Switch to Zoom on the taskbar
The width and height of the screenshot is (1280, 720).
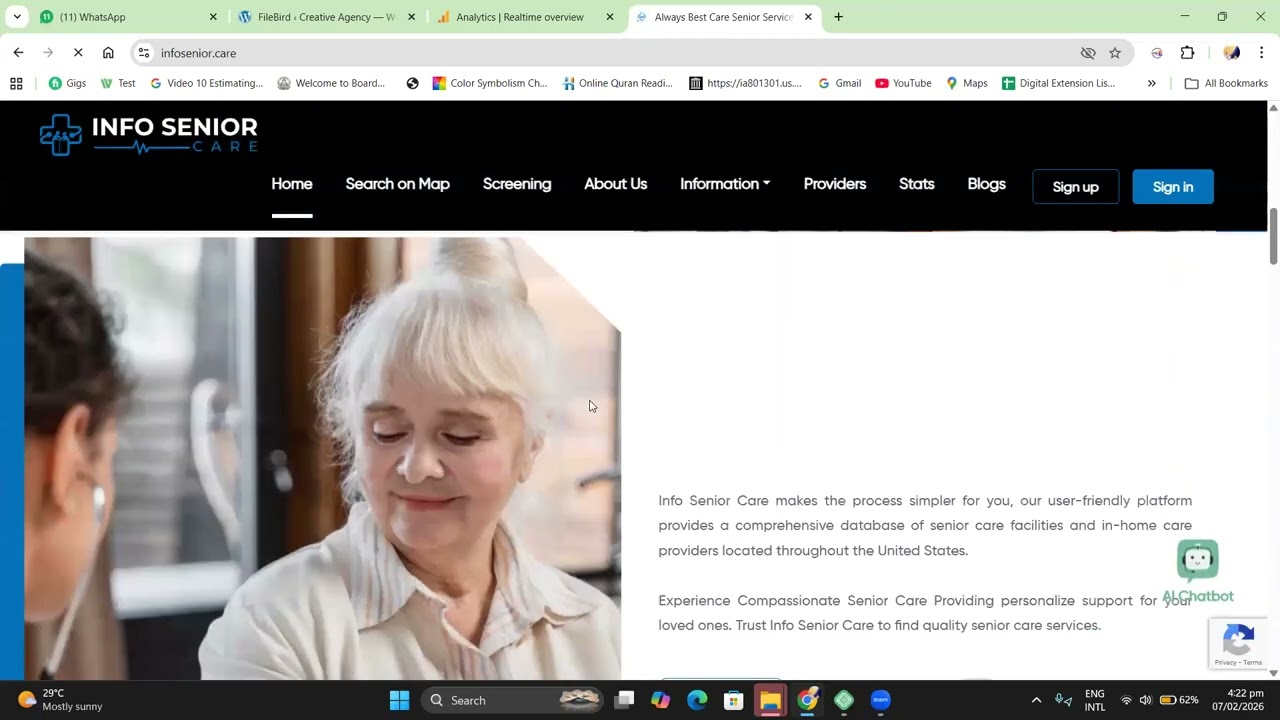pos(880,700)
